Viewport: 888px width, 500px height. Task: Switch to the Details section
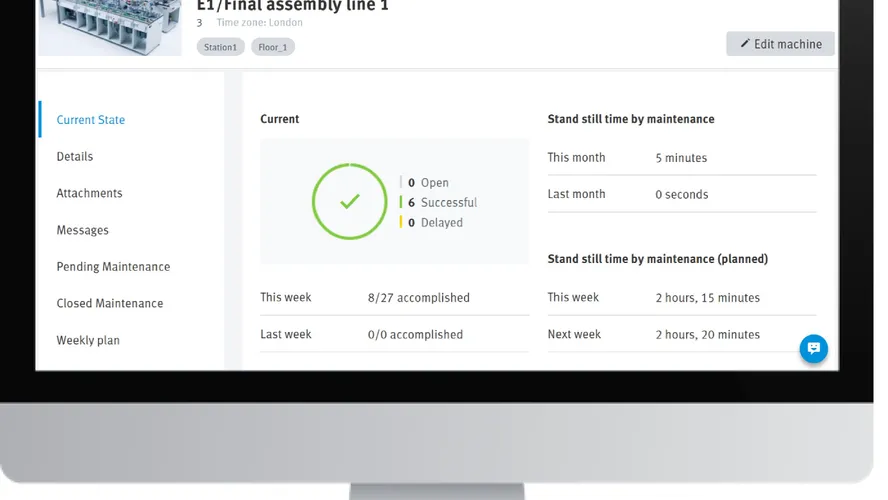click(x=75, y=157)
